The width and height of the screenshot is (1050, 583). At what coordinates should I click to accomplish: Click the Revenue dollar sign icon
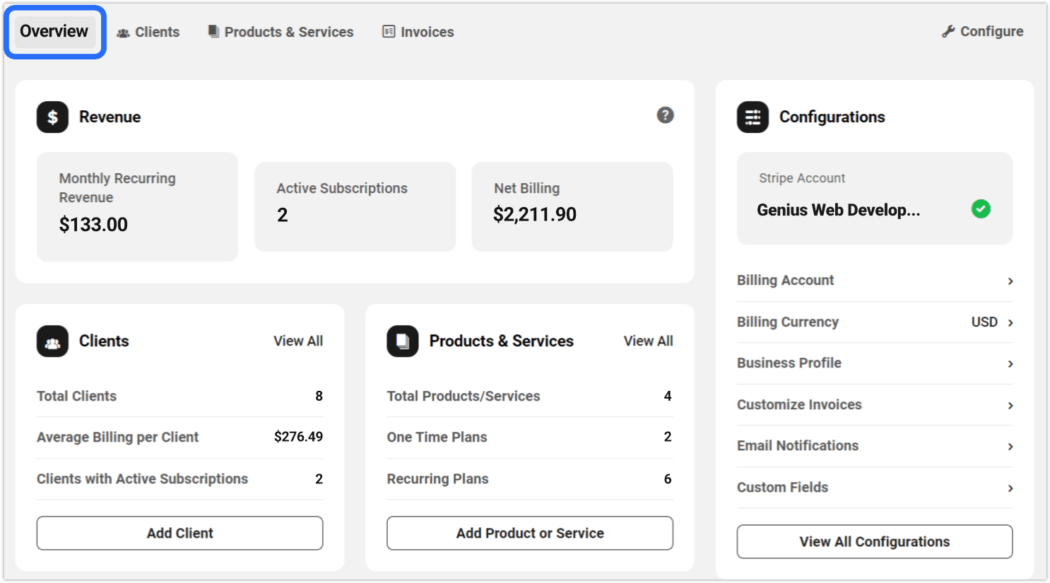[52, 117]
